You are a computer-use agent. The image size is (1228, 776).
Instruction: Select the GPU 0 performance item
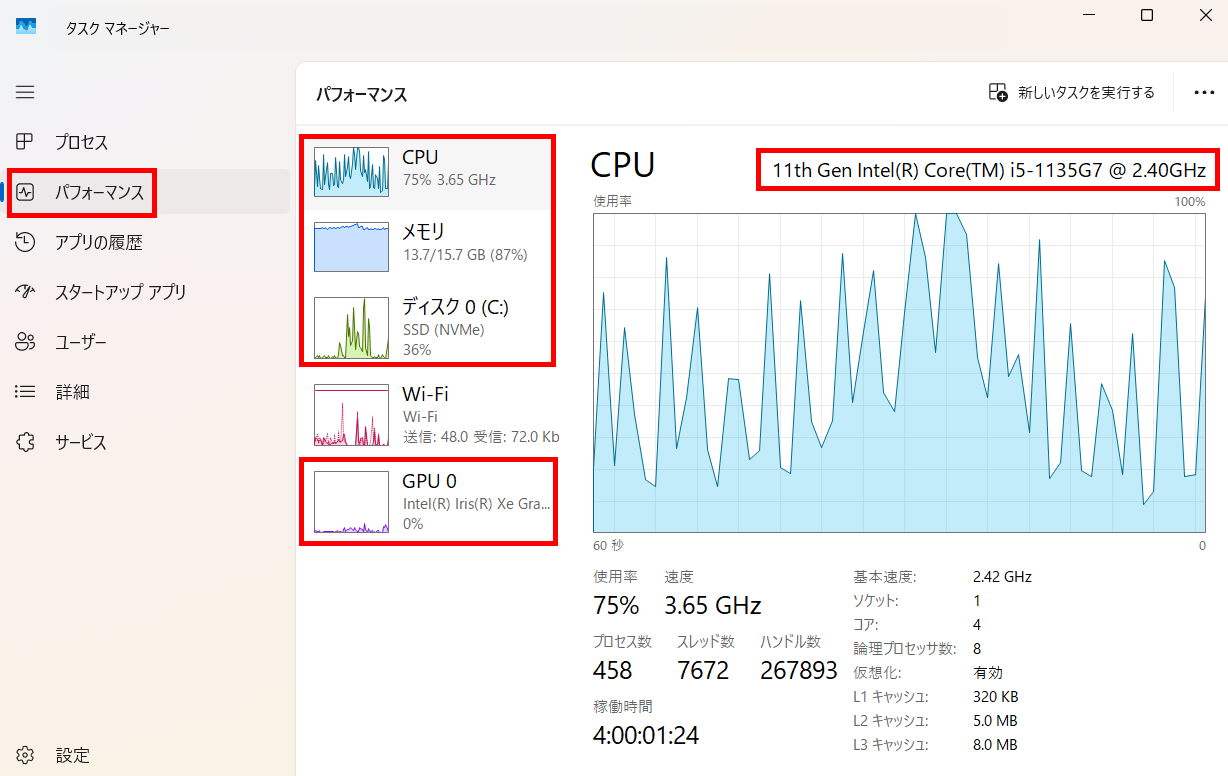click(x=430, y=501)
